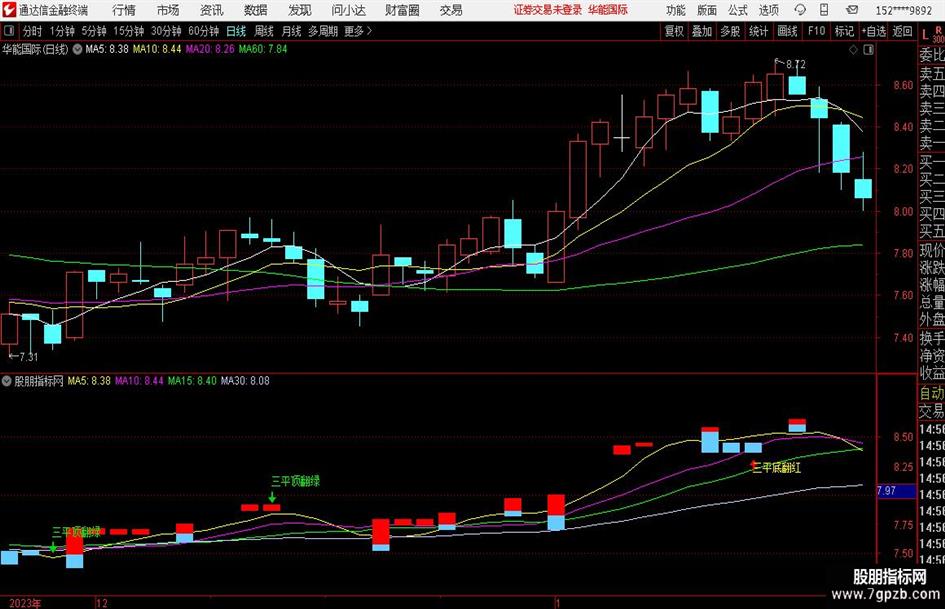Click the 7.31 low price marker
This screenshot has width=945, height=609.
[x=28, y=357]
